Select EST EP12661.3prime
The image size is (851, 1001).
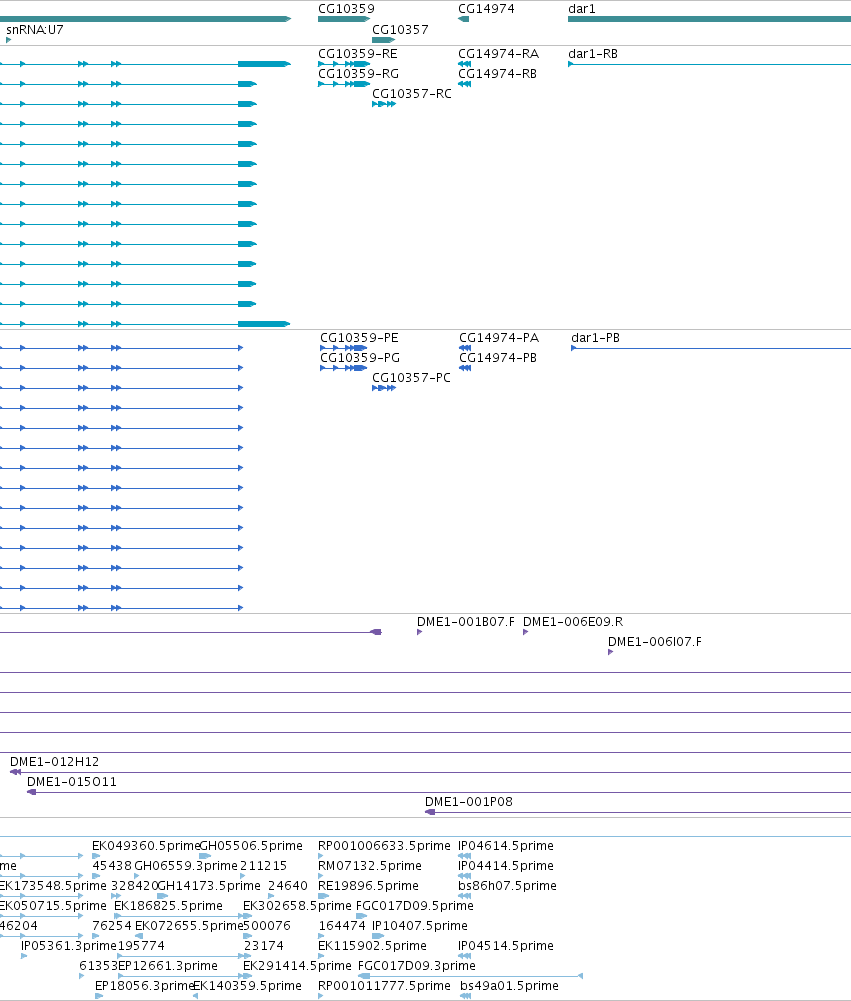168,967
